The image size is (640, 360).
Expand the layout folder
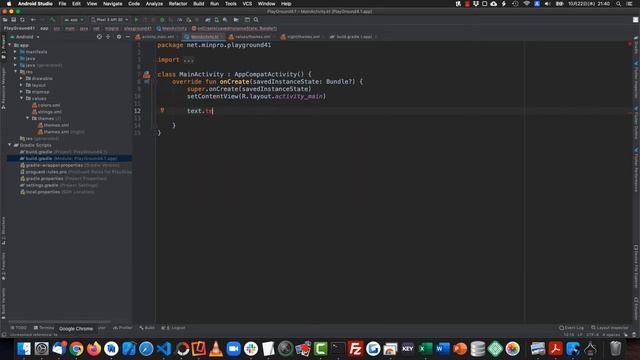click(21, 85)
